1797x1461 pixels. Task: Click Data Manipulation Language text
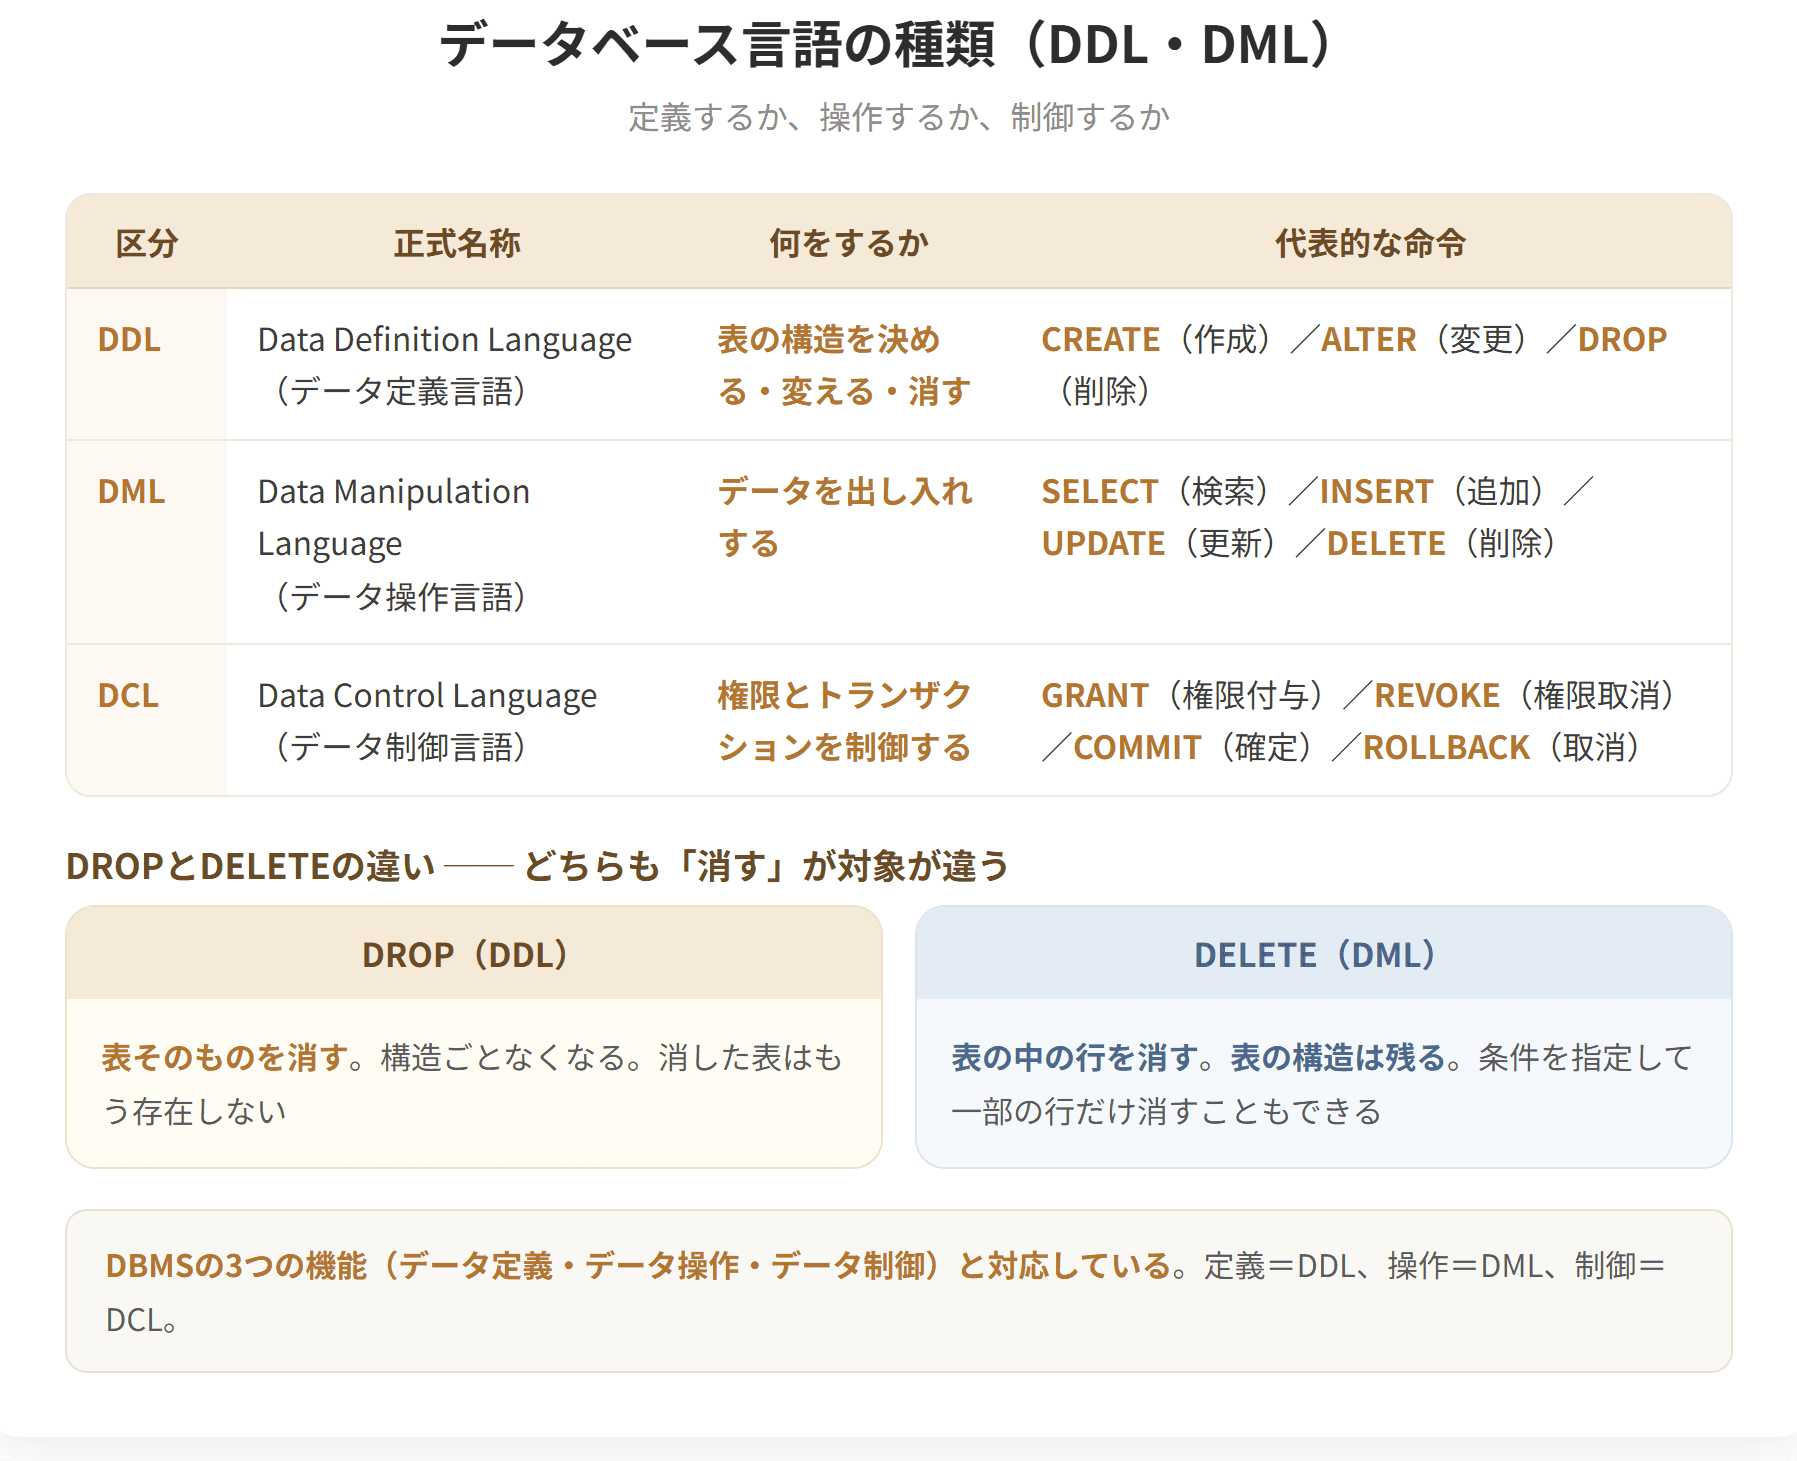click(394, 518)
